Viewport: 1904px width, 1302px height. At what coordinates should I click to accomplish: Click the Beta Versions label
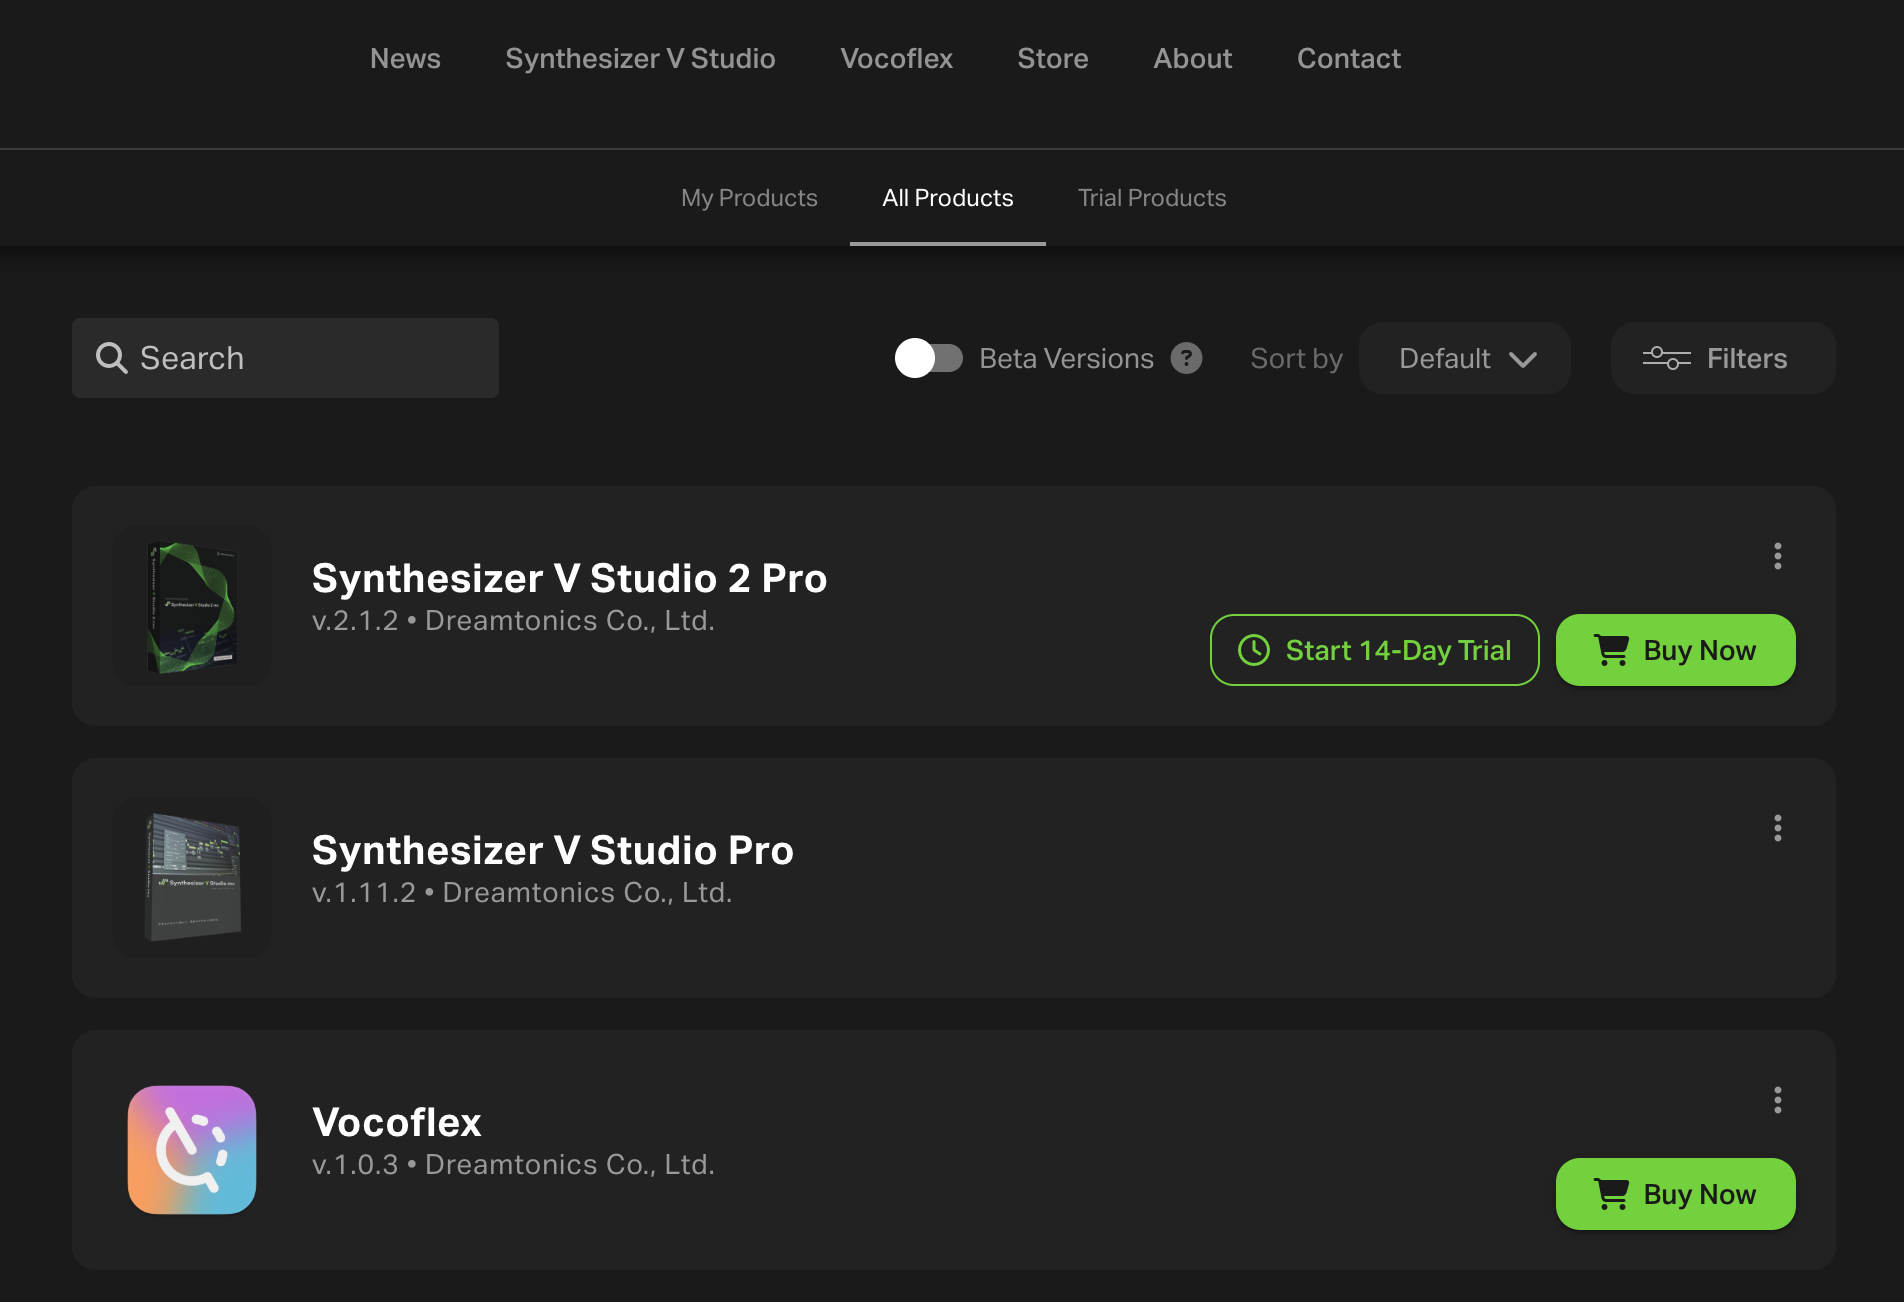1066,358
